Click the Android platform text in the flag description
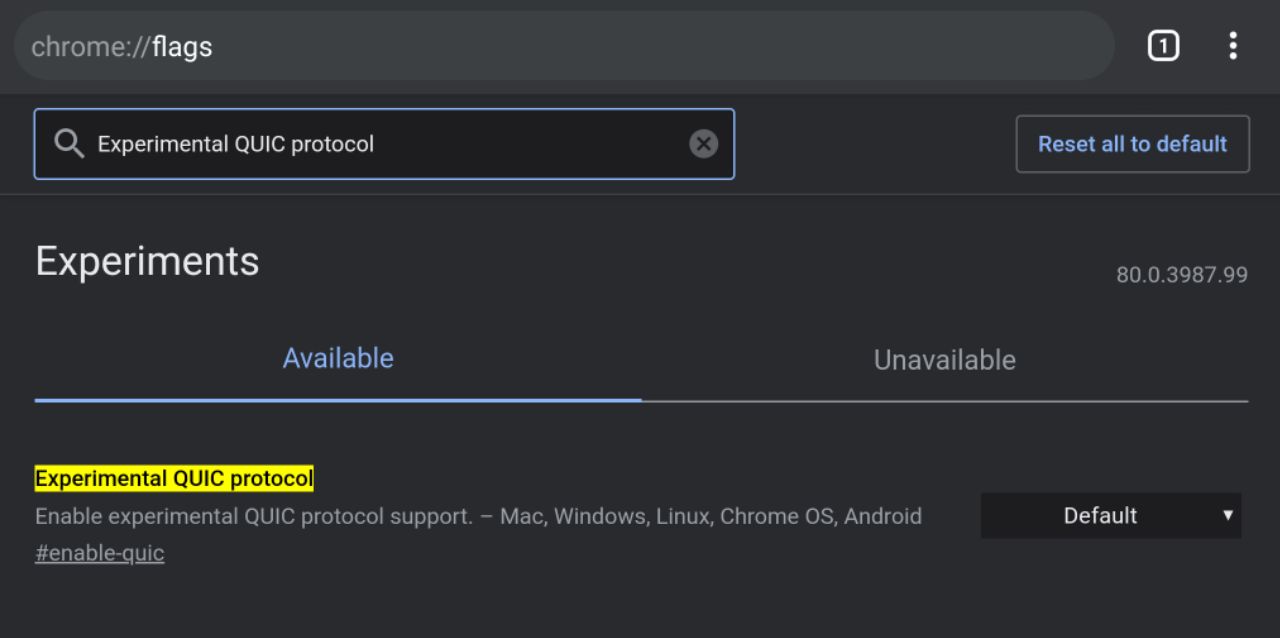 (x=882, y=517)
